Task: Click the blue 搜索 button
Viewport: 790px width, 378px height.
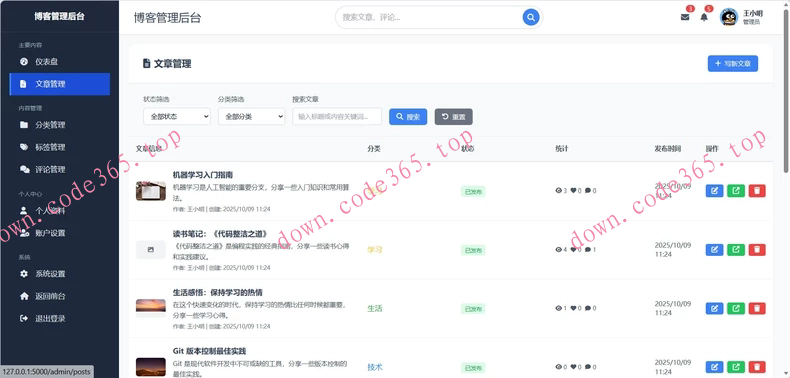Action: (x=408, y=116)
